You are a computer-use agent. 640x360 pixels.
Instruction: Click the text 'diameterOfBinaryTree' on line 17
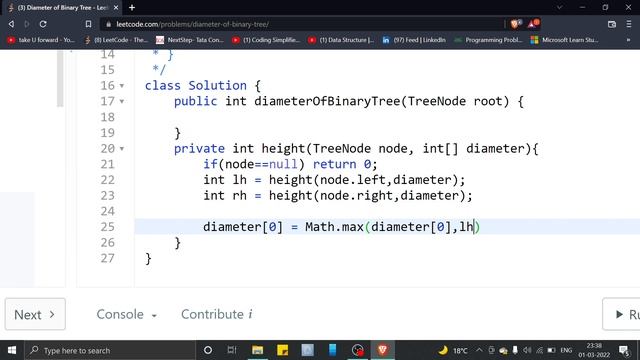[x=327, y=101]
